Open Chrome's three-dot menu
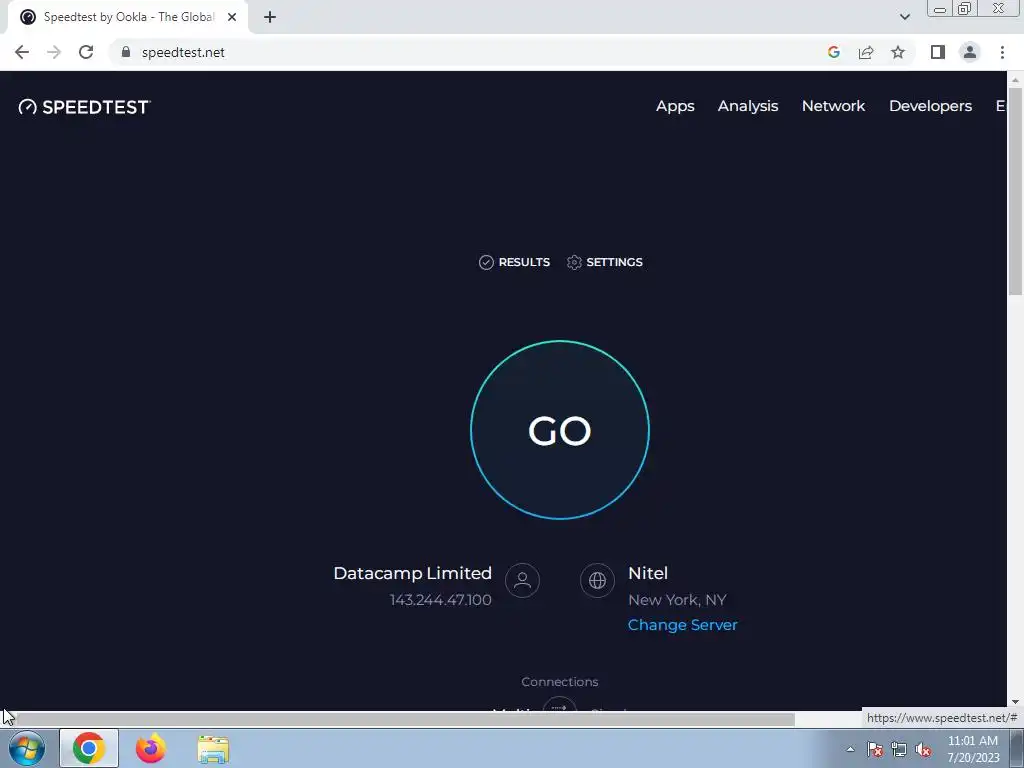This screenshot has height=768, width=1024. tap(1002, 52)
